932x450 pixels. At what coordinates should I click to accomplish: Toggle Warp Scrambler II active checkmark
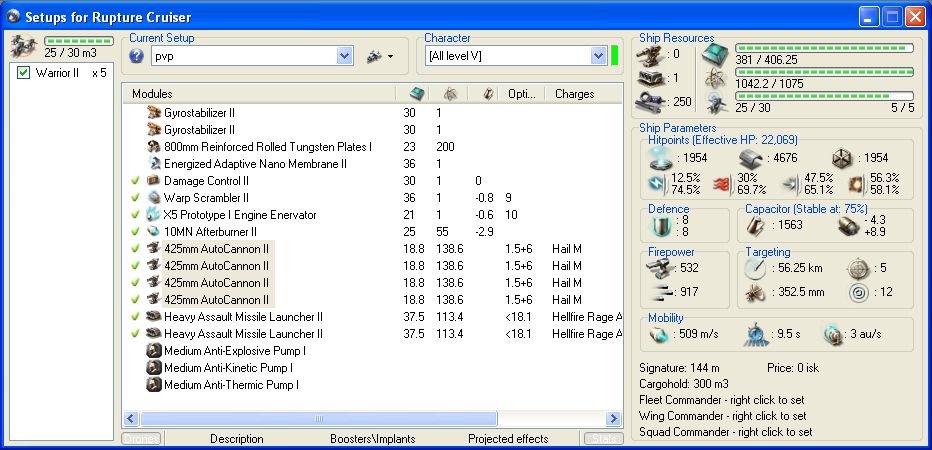[x=135, y=198]
